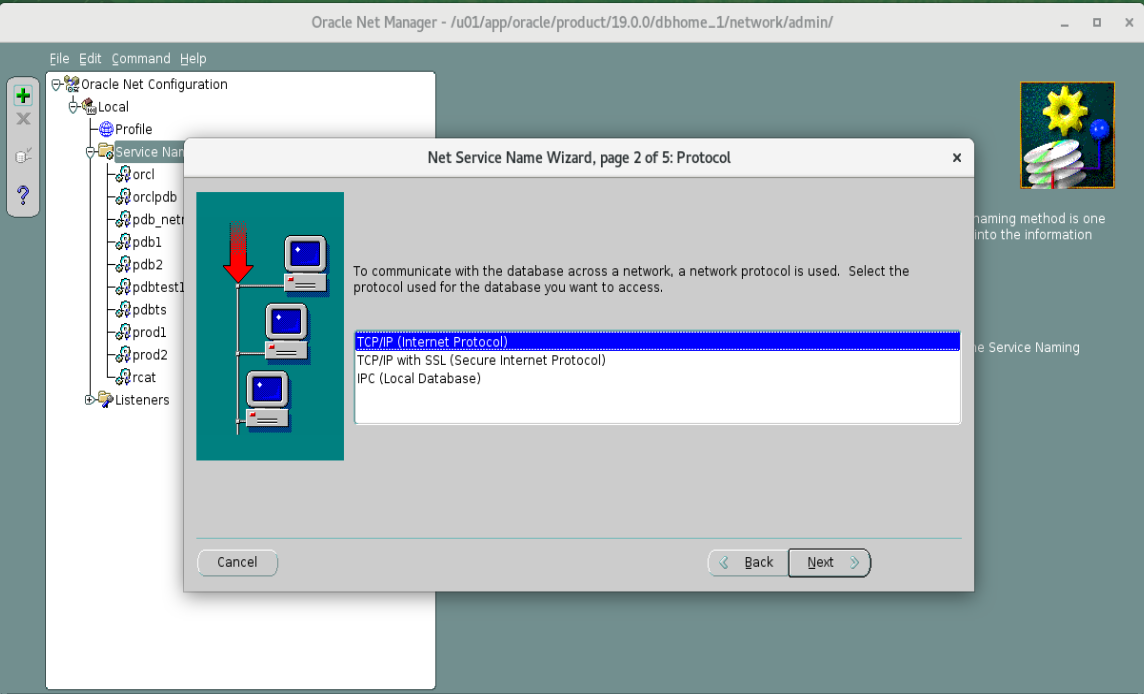
Task: Click the prod2 service icon
Action: coord(123,355)
